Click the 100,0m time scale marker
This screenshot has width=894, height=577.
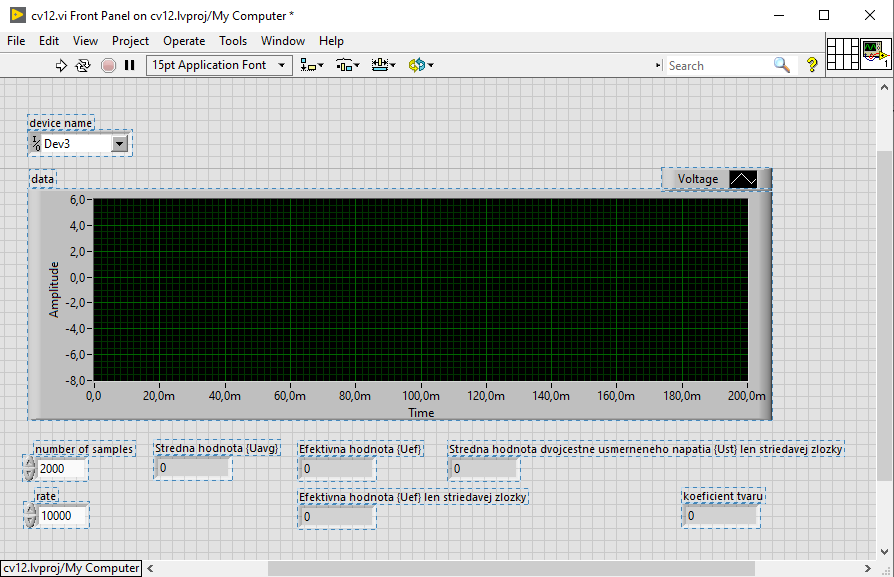click(x=421, y=396)
